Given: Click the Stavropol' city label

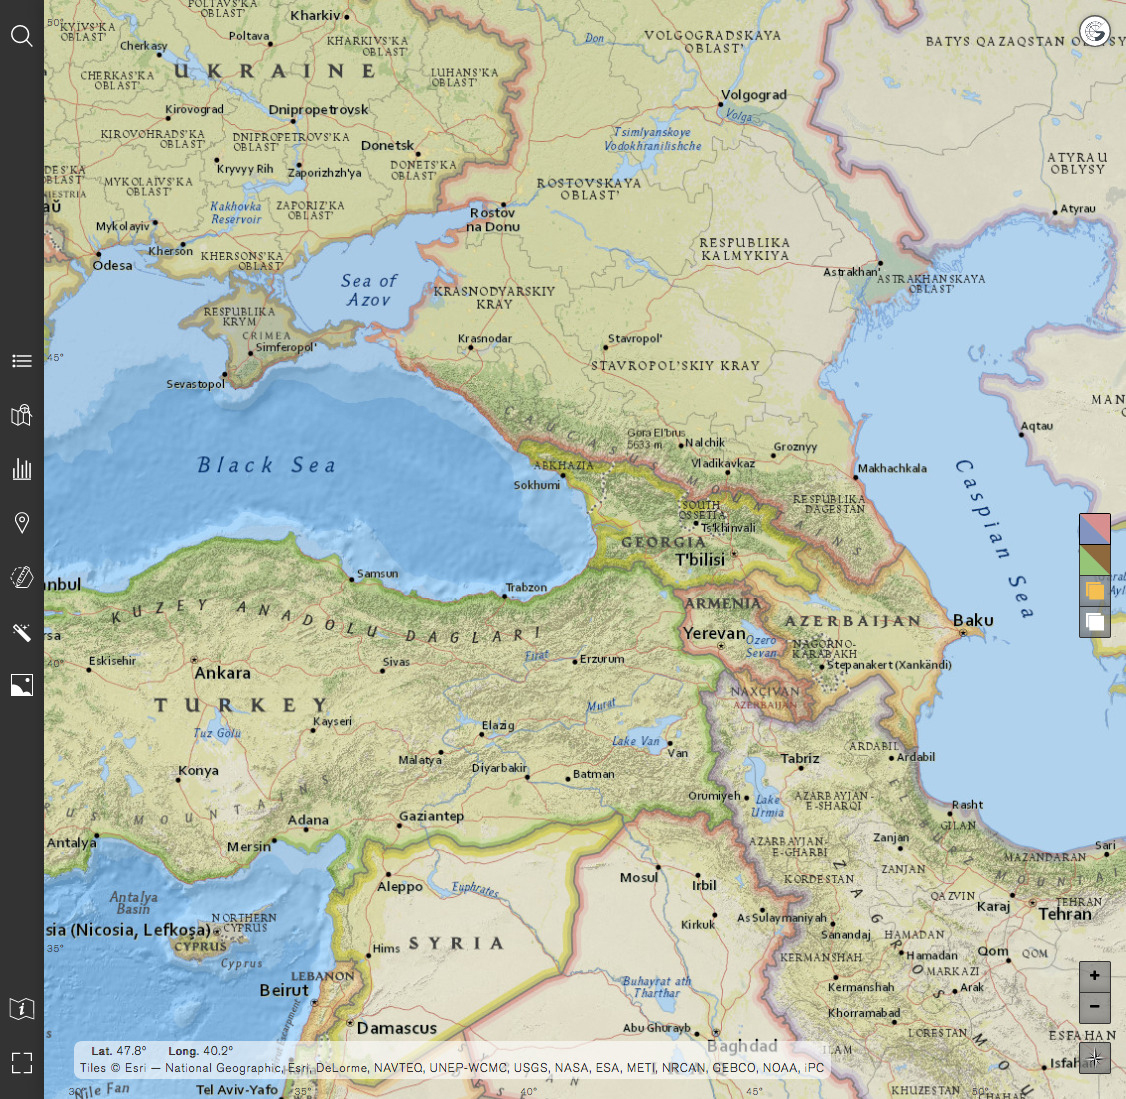Looking at the screenshot, I should (x=635, y=338).
